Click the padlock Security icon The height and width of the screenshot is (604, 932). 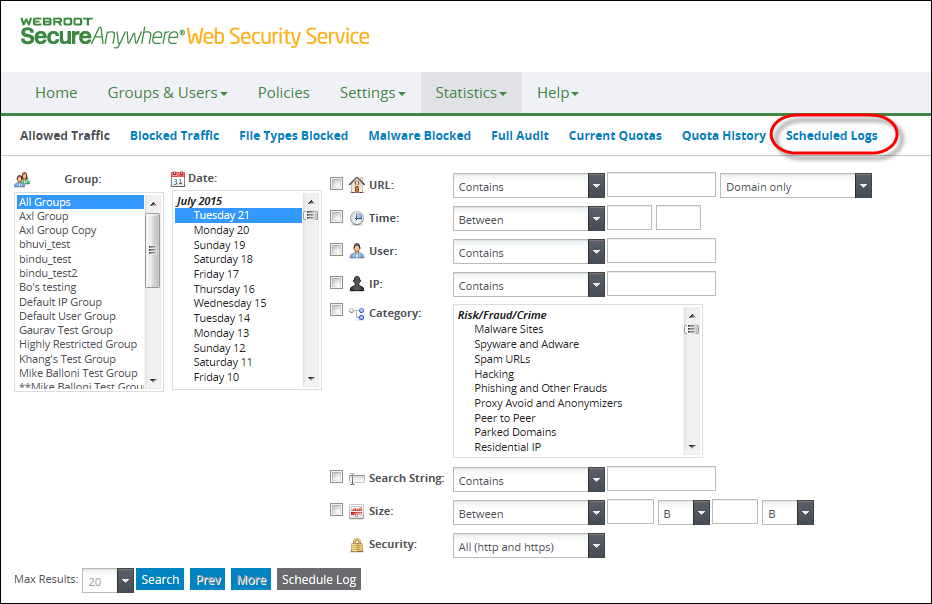click(x=357, y=545)
